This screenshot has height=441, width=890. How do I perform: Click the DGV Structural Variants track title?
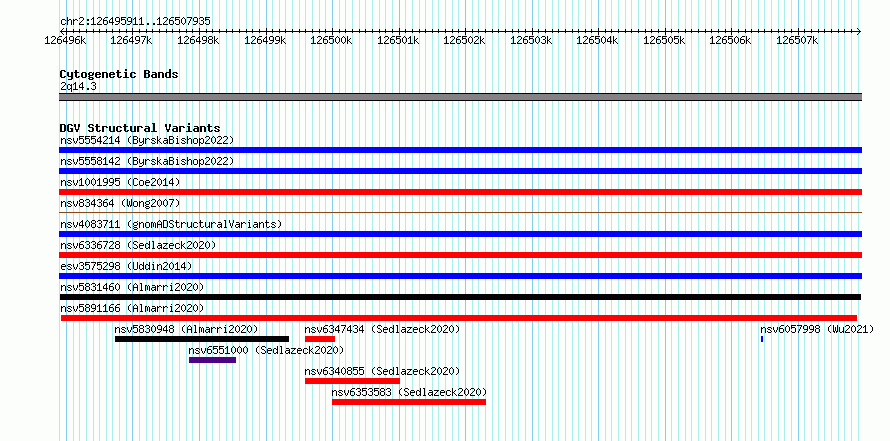point(140,128)
